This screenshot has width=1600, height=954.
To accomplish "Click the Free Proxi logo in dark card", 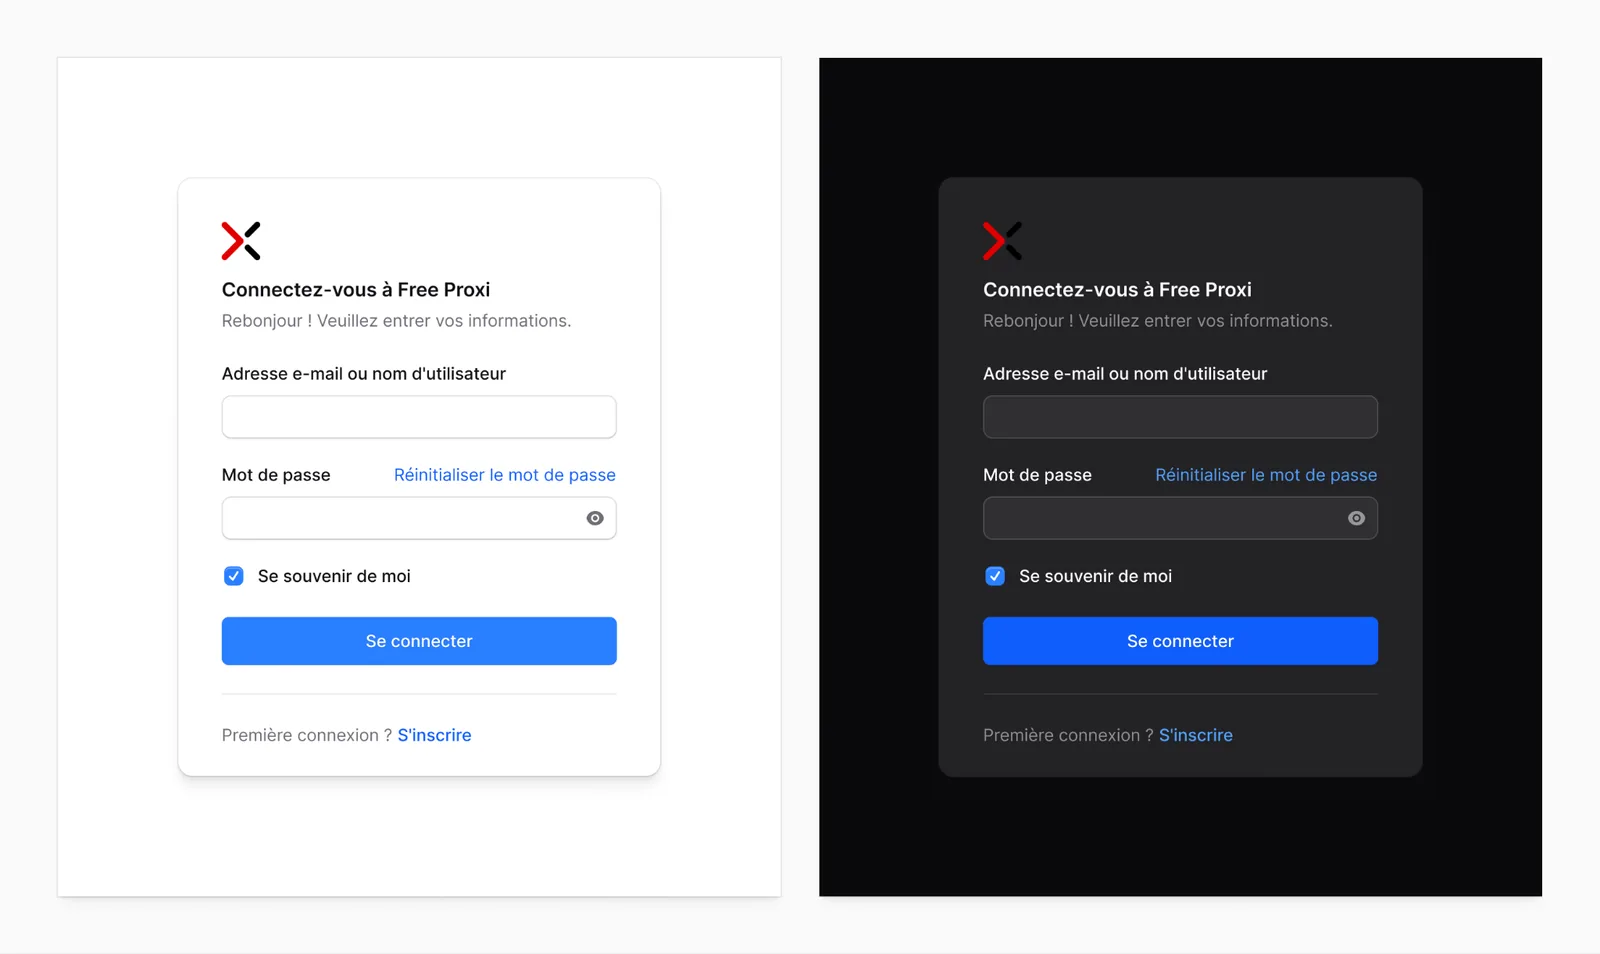I will click(1002, 241).
